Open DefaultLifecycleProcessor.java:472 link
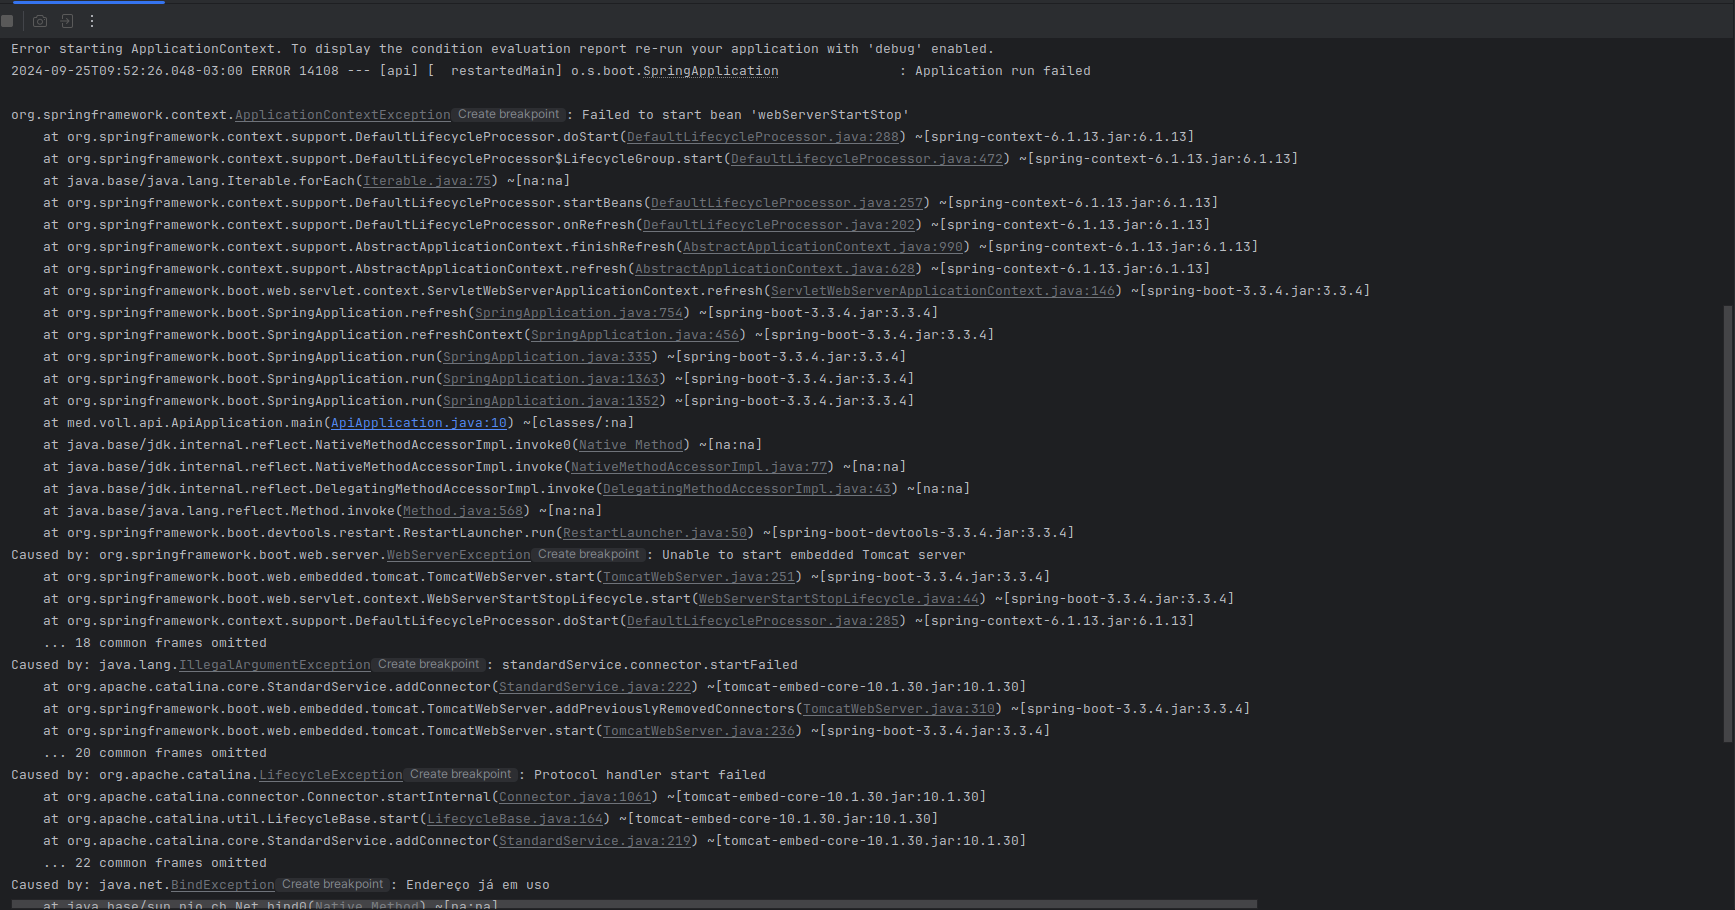Viewport: 1735px width, 910px height. (867, 159)
